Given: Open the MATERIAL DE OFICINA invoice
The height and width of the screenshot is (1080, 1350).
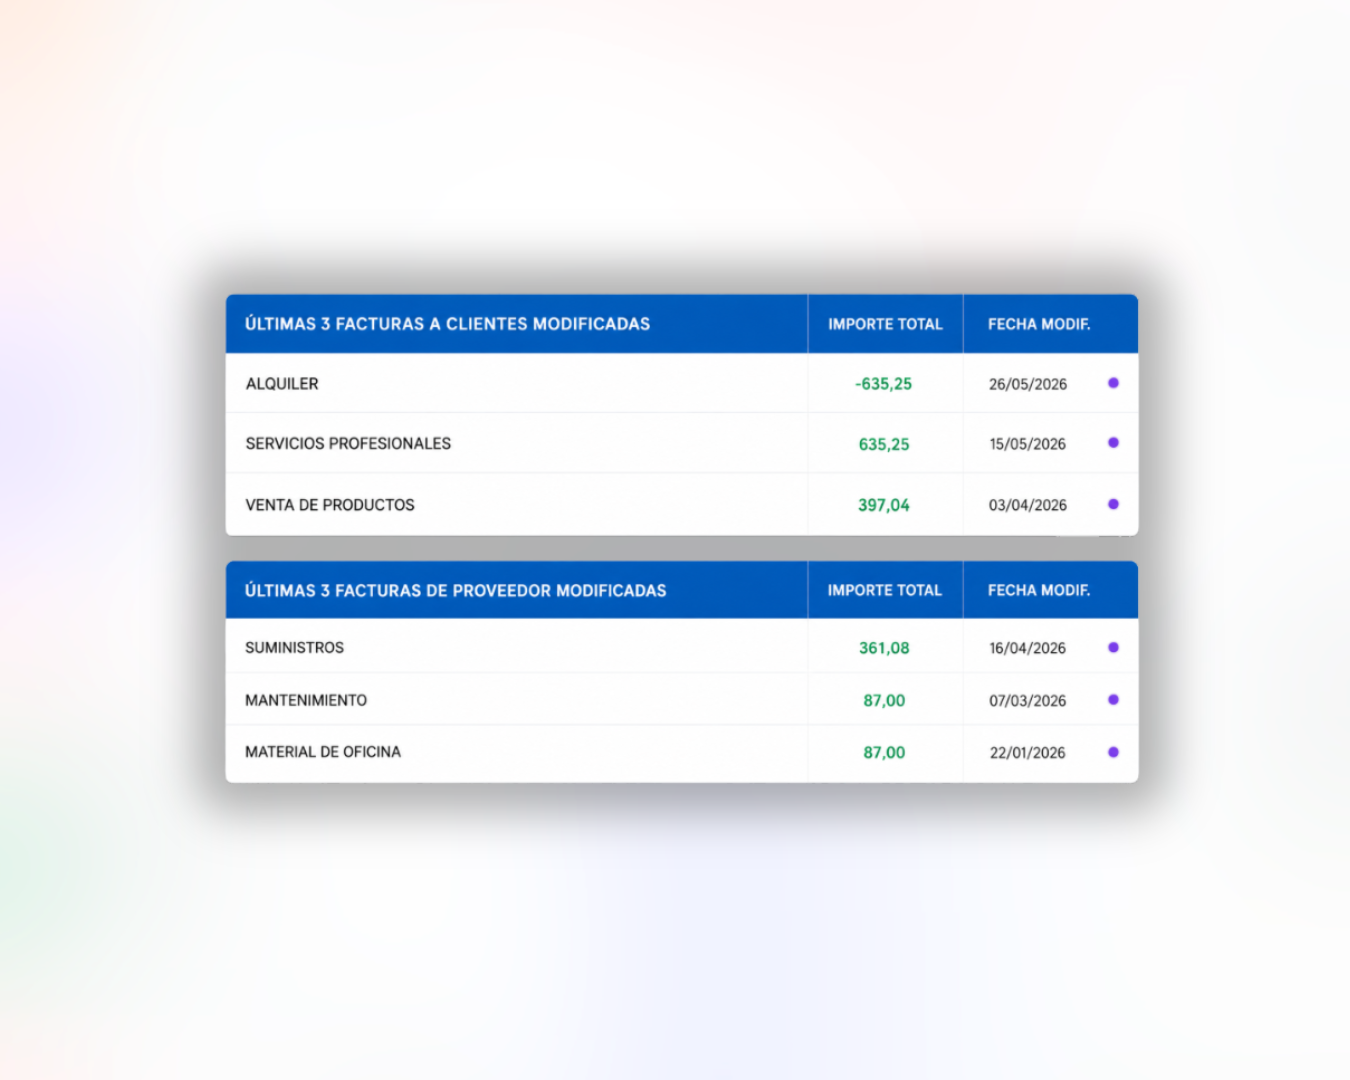Looking at the screenshot, I should [x=682, y=752].
